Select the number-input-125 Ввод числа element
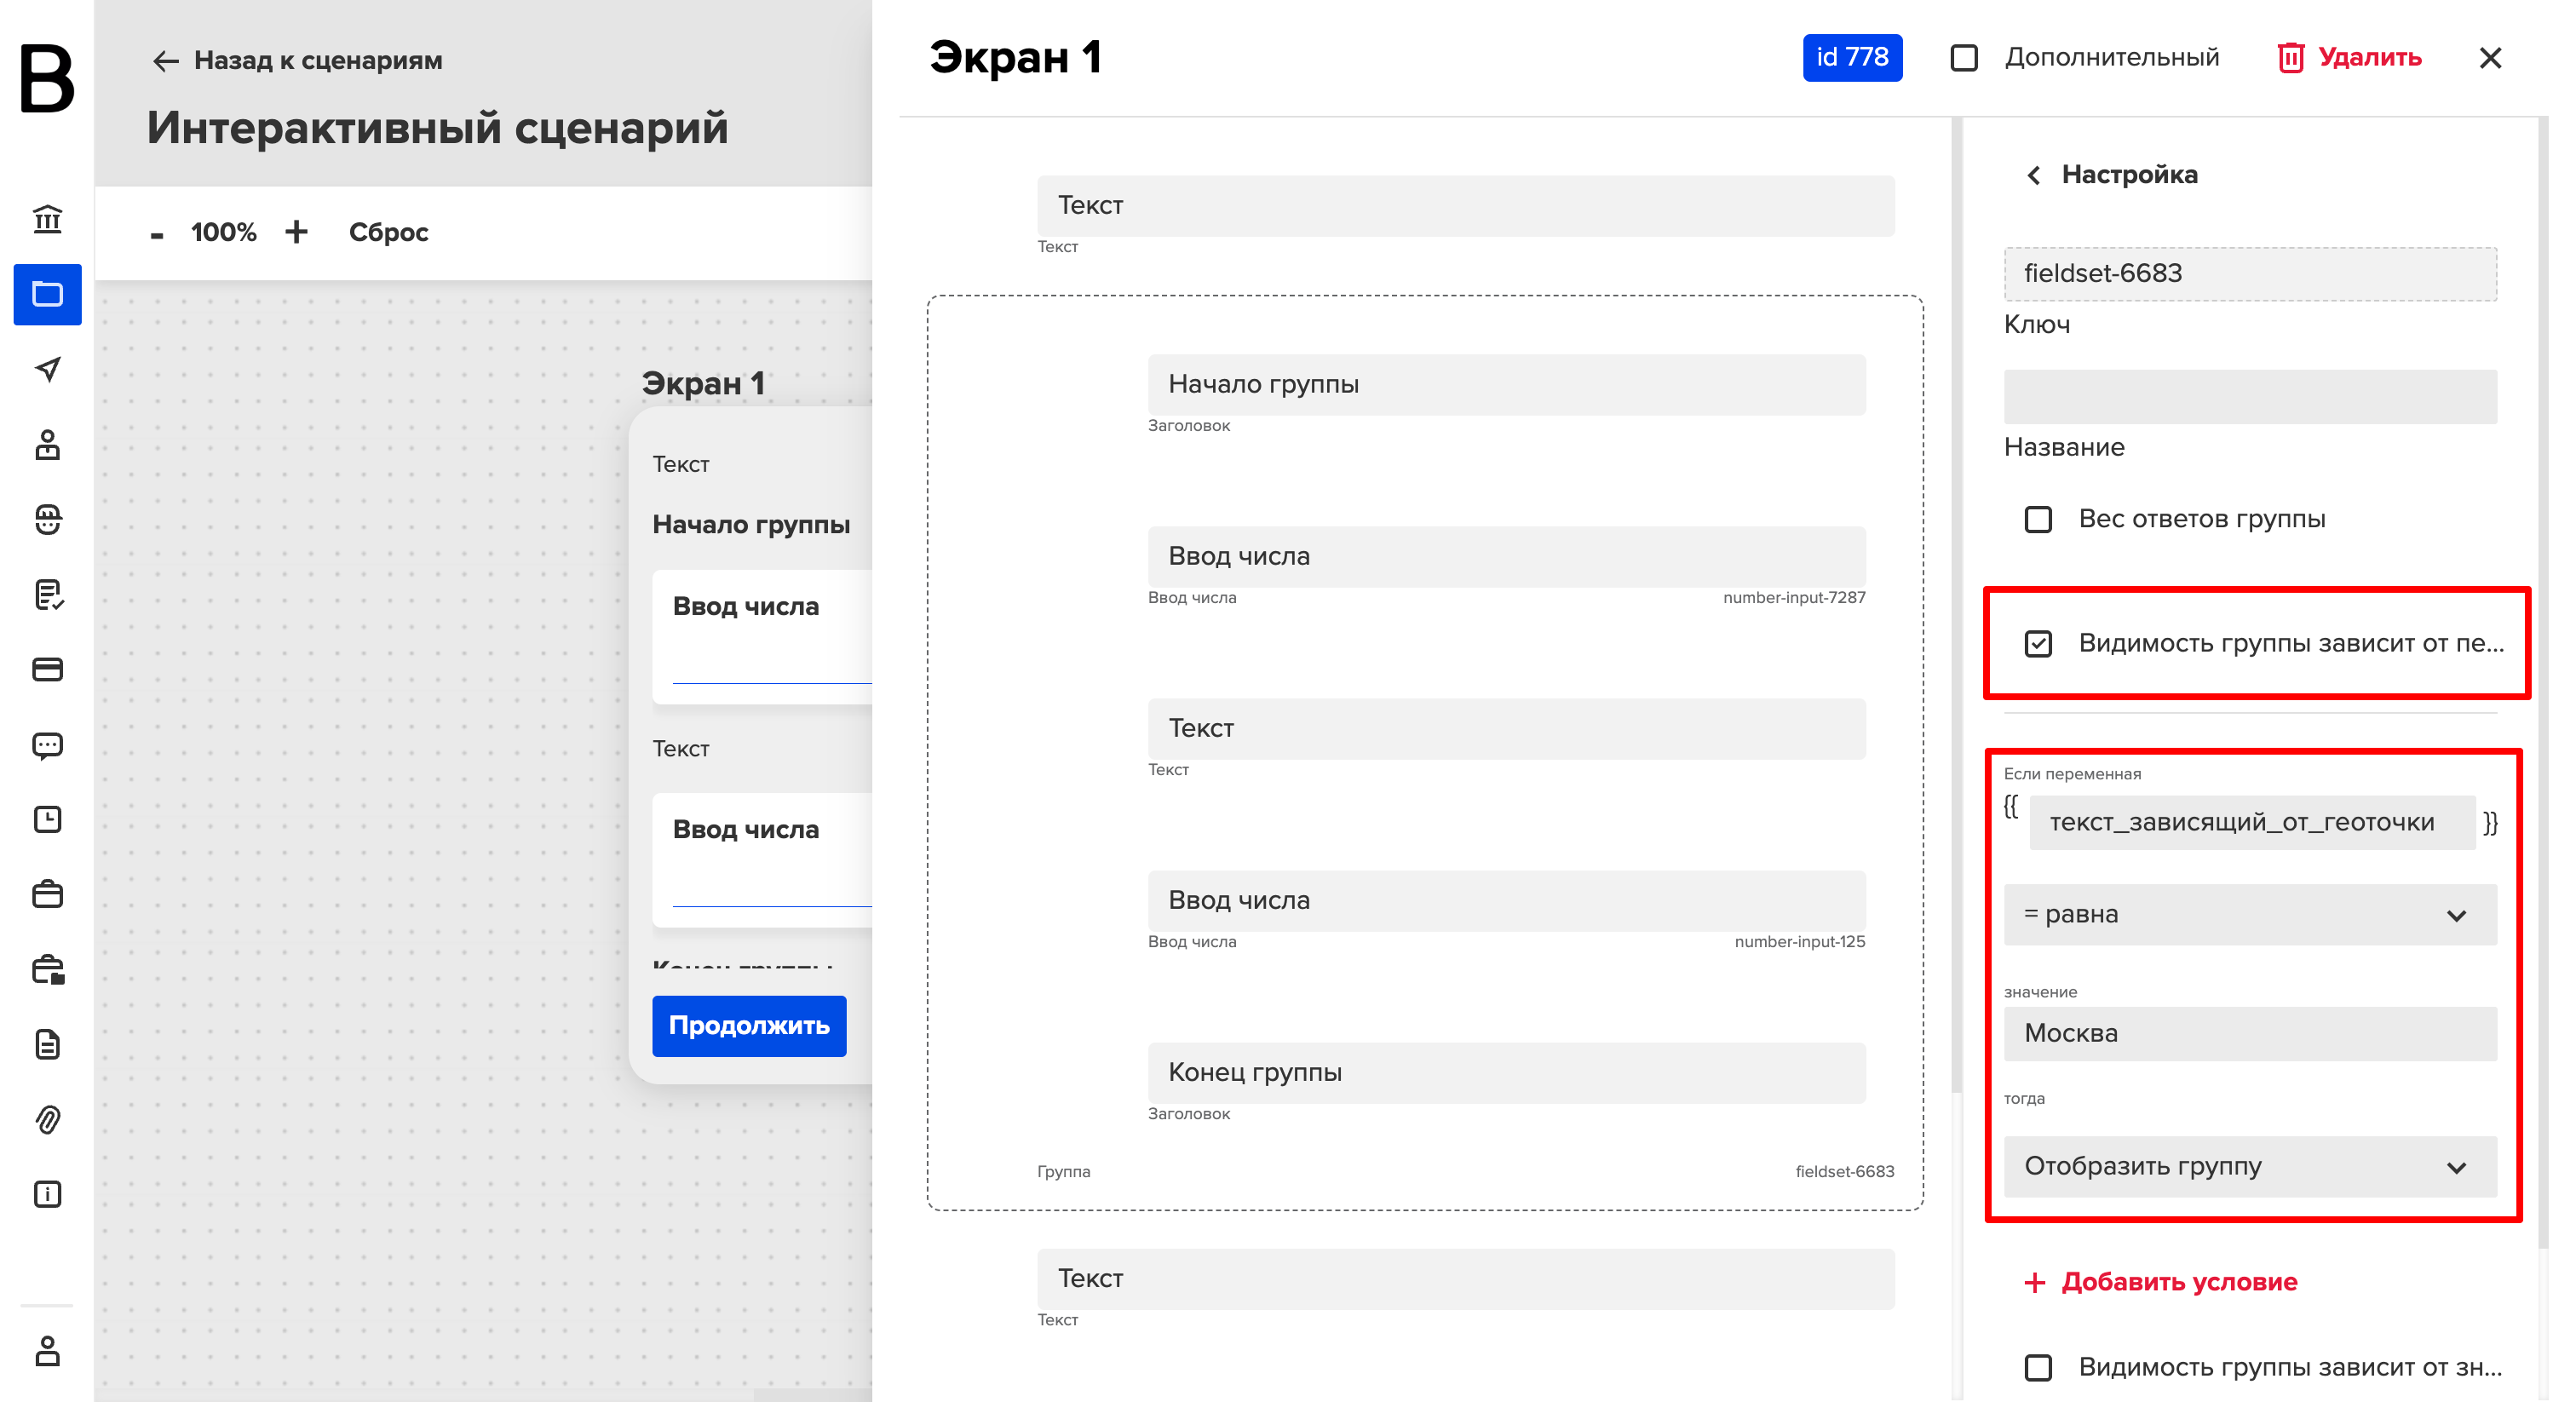The image size is (2576, 1402). 1506,901
